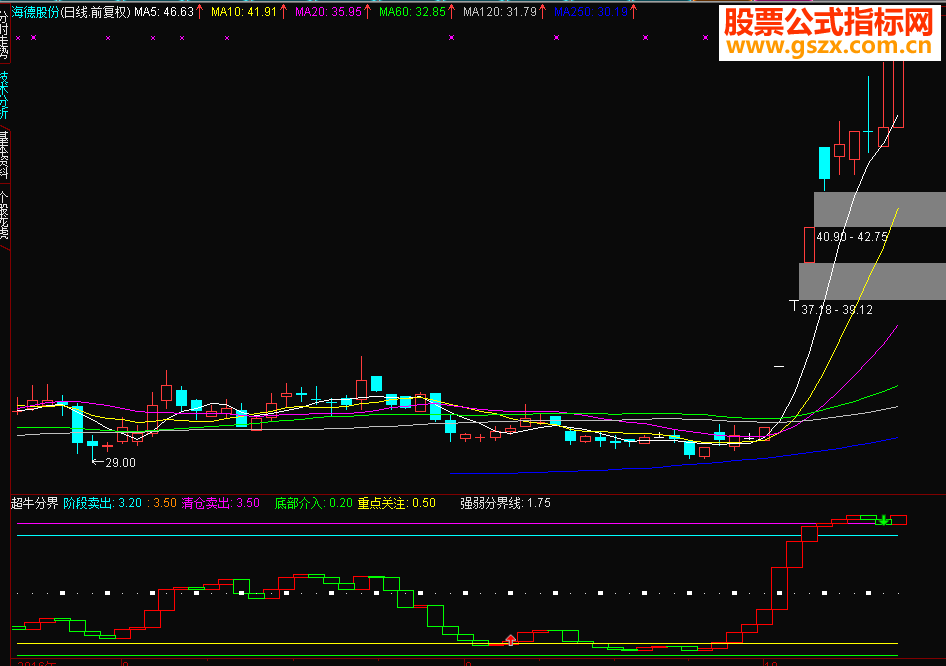
Task: Click the red up arrow beside MA10
Action: tap(283, 11)
